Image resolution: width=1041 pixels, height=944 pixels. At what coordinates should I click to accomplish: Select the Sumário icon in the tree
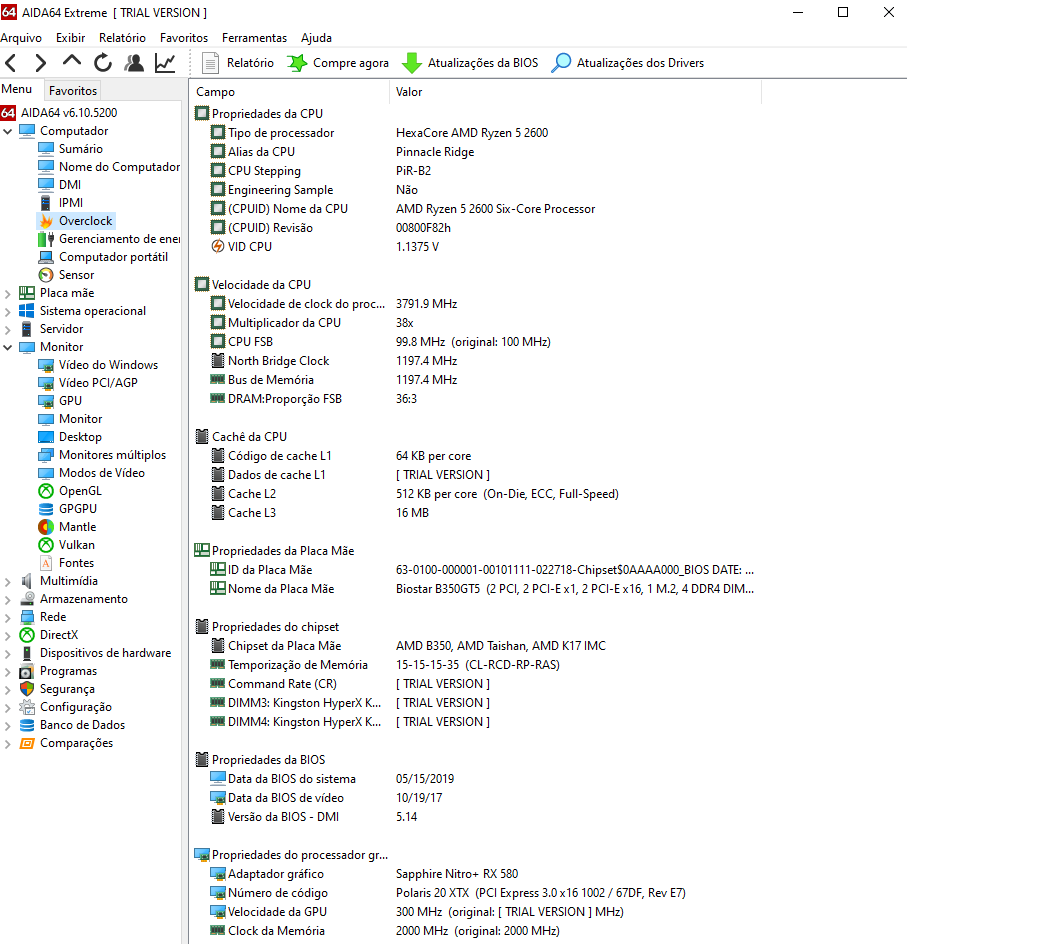coord(46,149)
